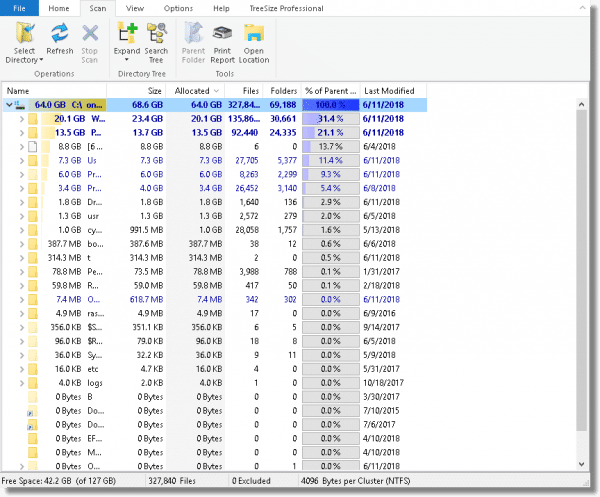Click folder icon of logs row
The height and width of the screenshot is (497, 600).
coord(33,383)
